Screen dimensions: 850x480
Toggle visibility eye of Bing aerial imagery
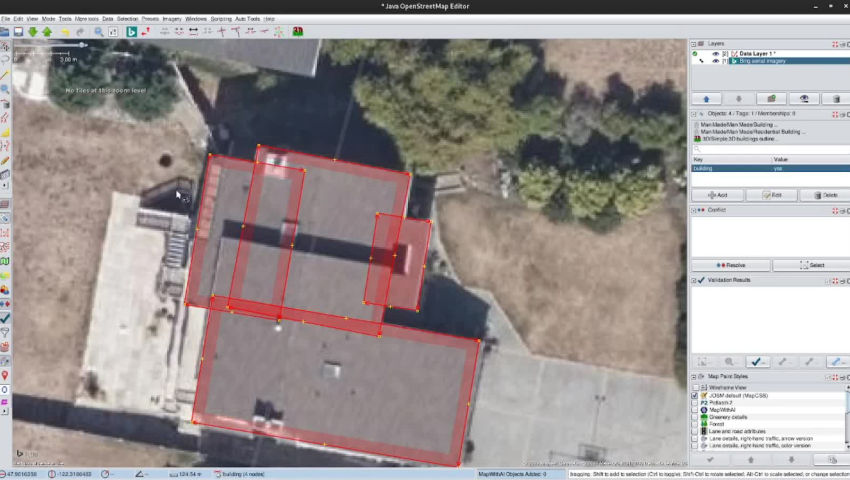point(715,61)
